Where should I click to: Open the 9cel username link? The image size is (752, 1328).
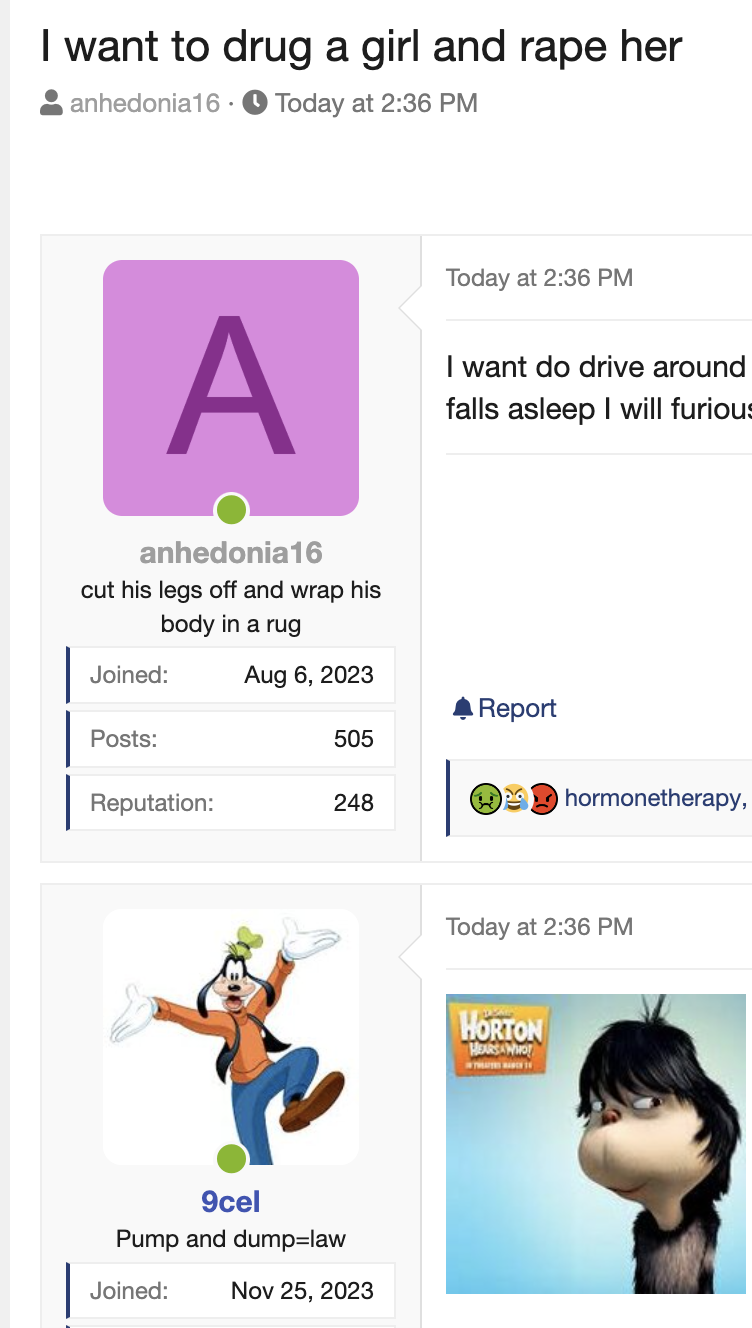point(231,1201)
